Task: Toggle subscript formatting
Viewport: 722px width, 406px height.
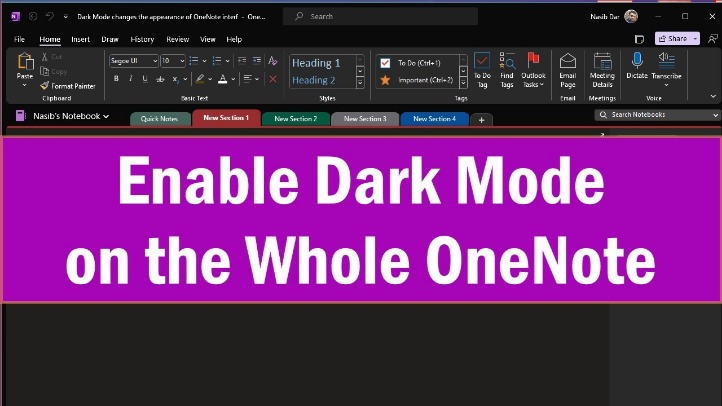Action: pyautogui.click(x=175, y=79)
